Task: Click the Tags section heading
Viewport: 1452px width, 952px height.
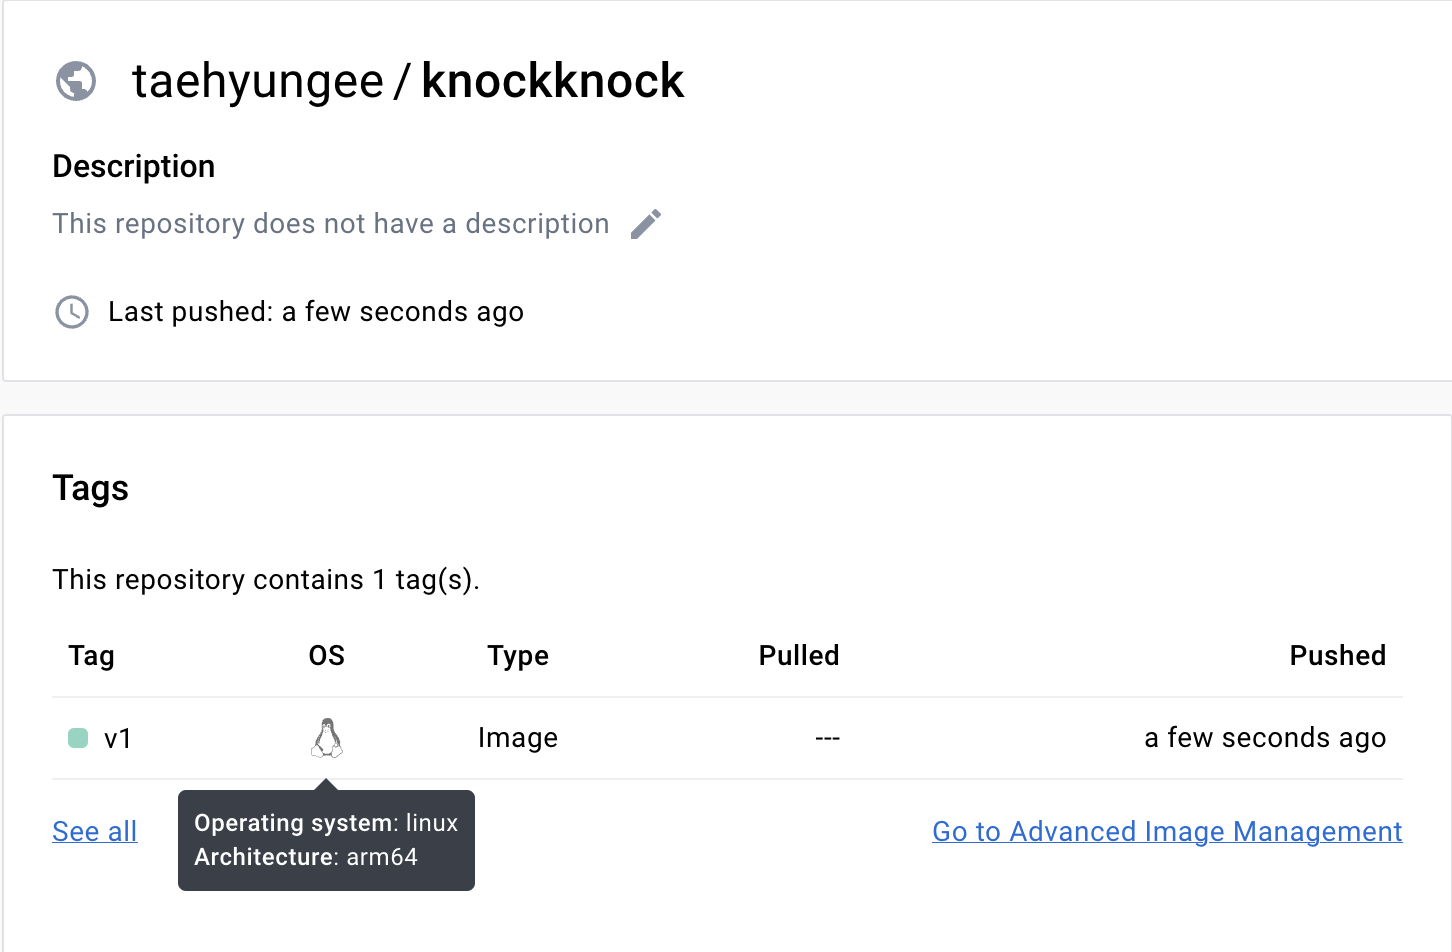Action: click(x=91, y=489)
